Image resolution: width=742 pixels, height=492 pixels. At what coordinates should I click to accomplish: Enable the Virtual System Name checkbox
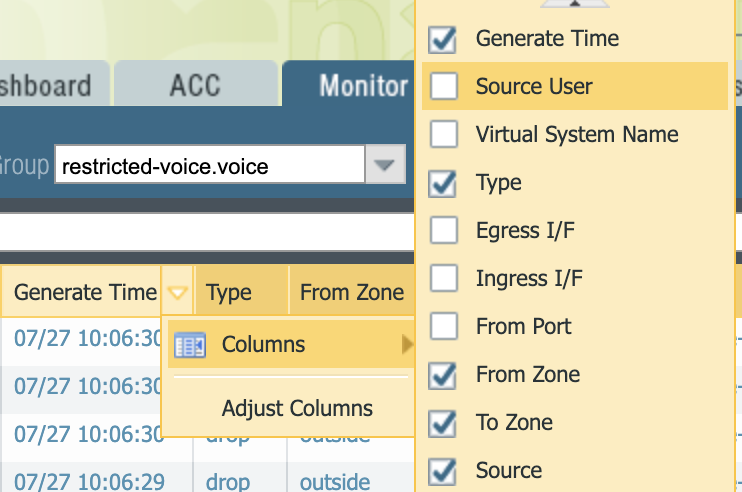(444, 134)
